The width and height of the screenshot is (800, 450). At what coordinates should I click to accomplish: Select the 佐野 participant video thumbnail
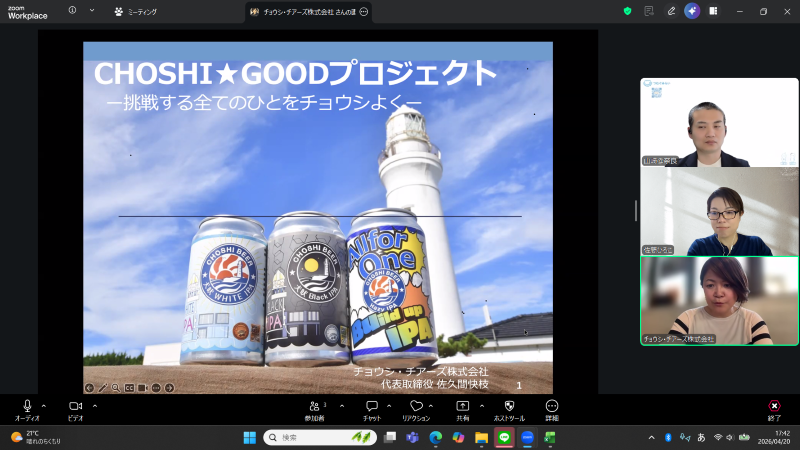click(719, 211)
